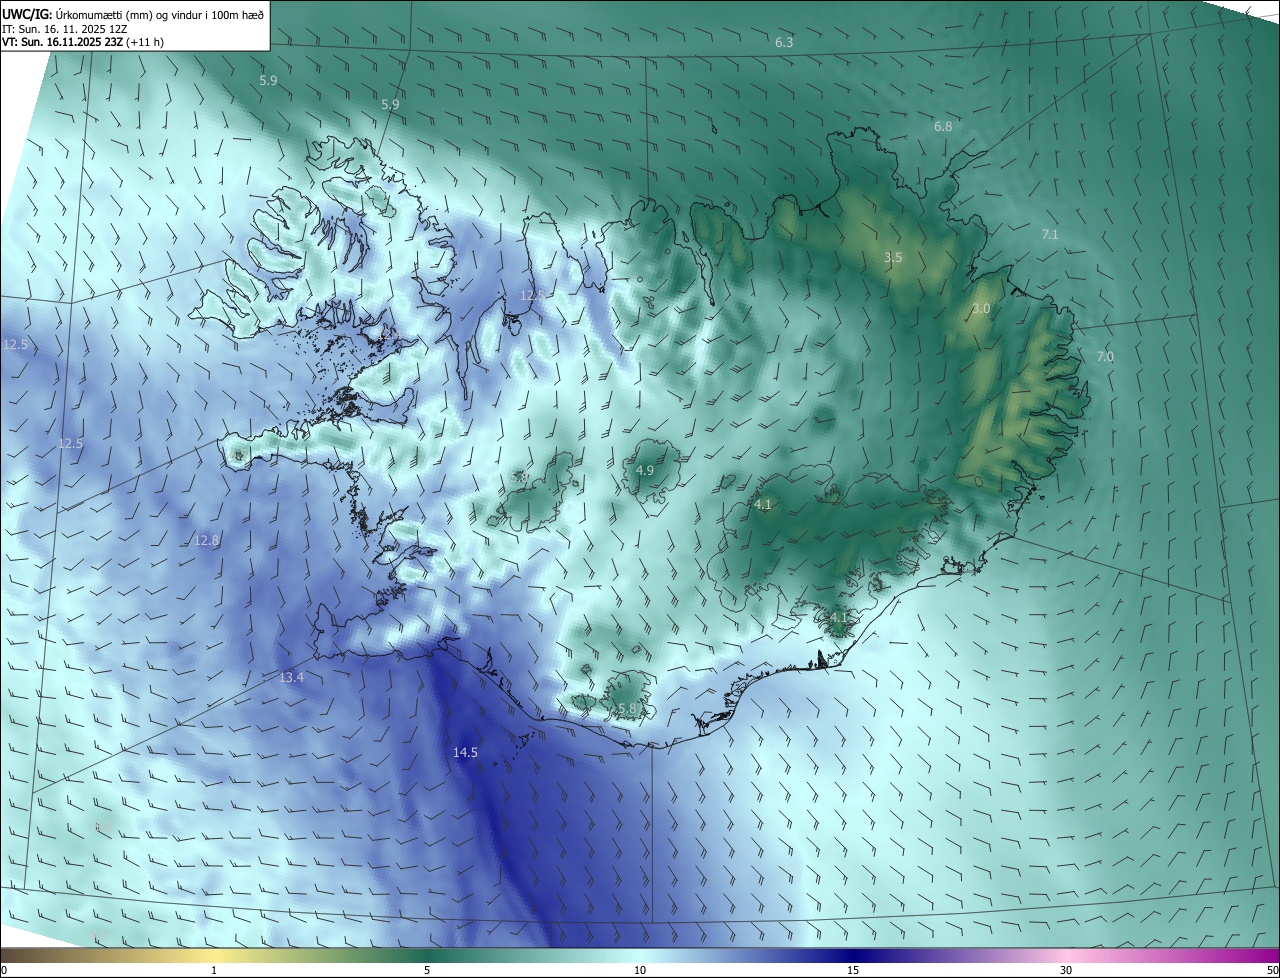
Task: Click the 6.3 value label on the map
Action: point(784,42)
